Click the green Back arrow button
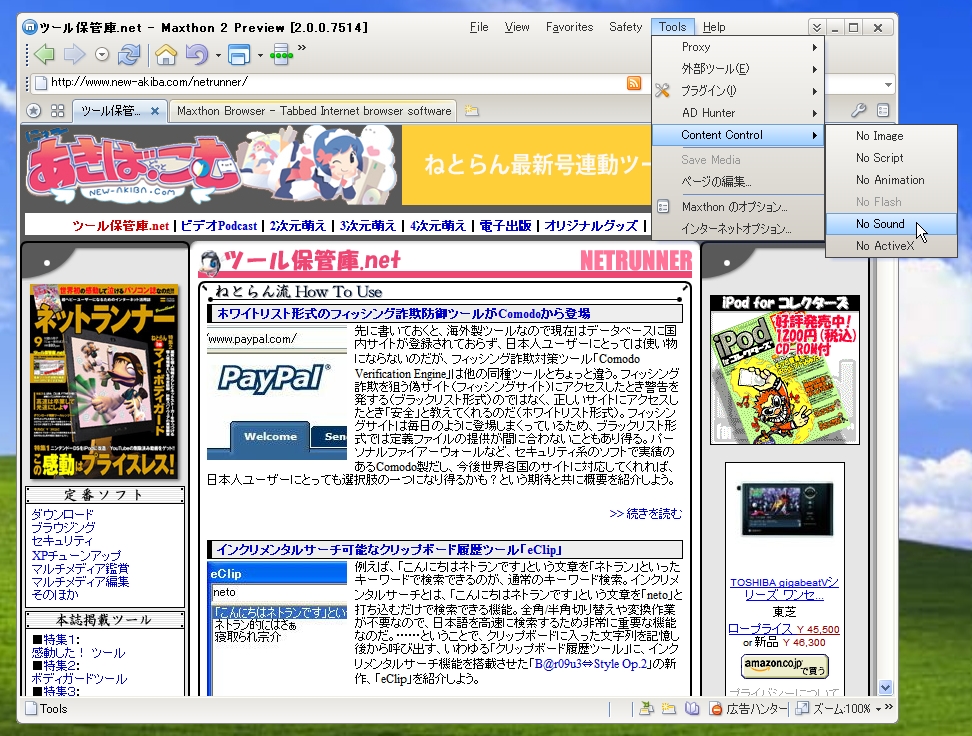Screen dimensions: 972x736 [x=45, y=55]
